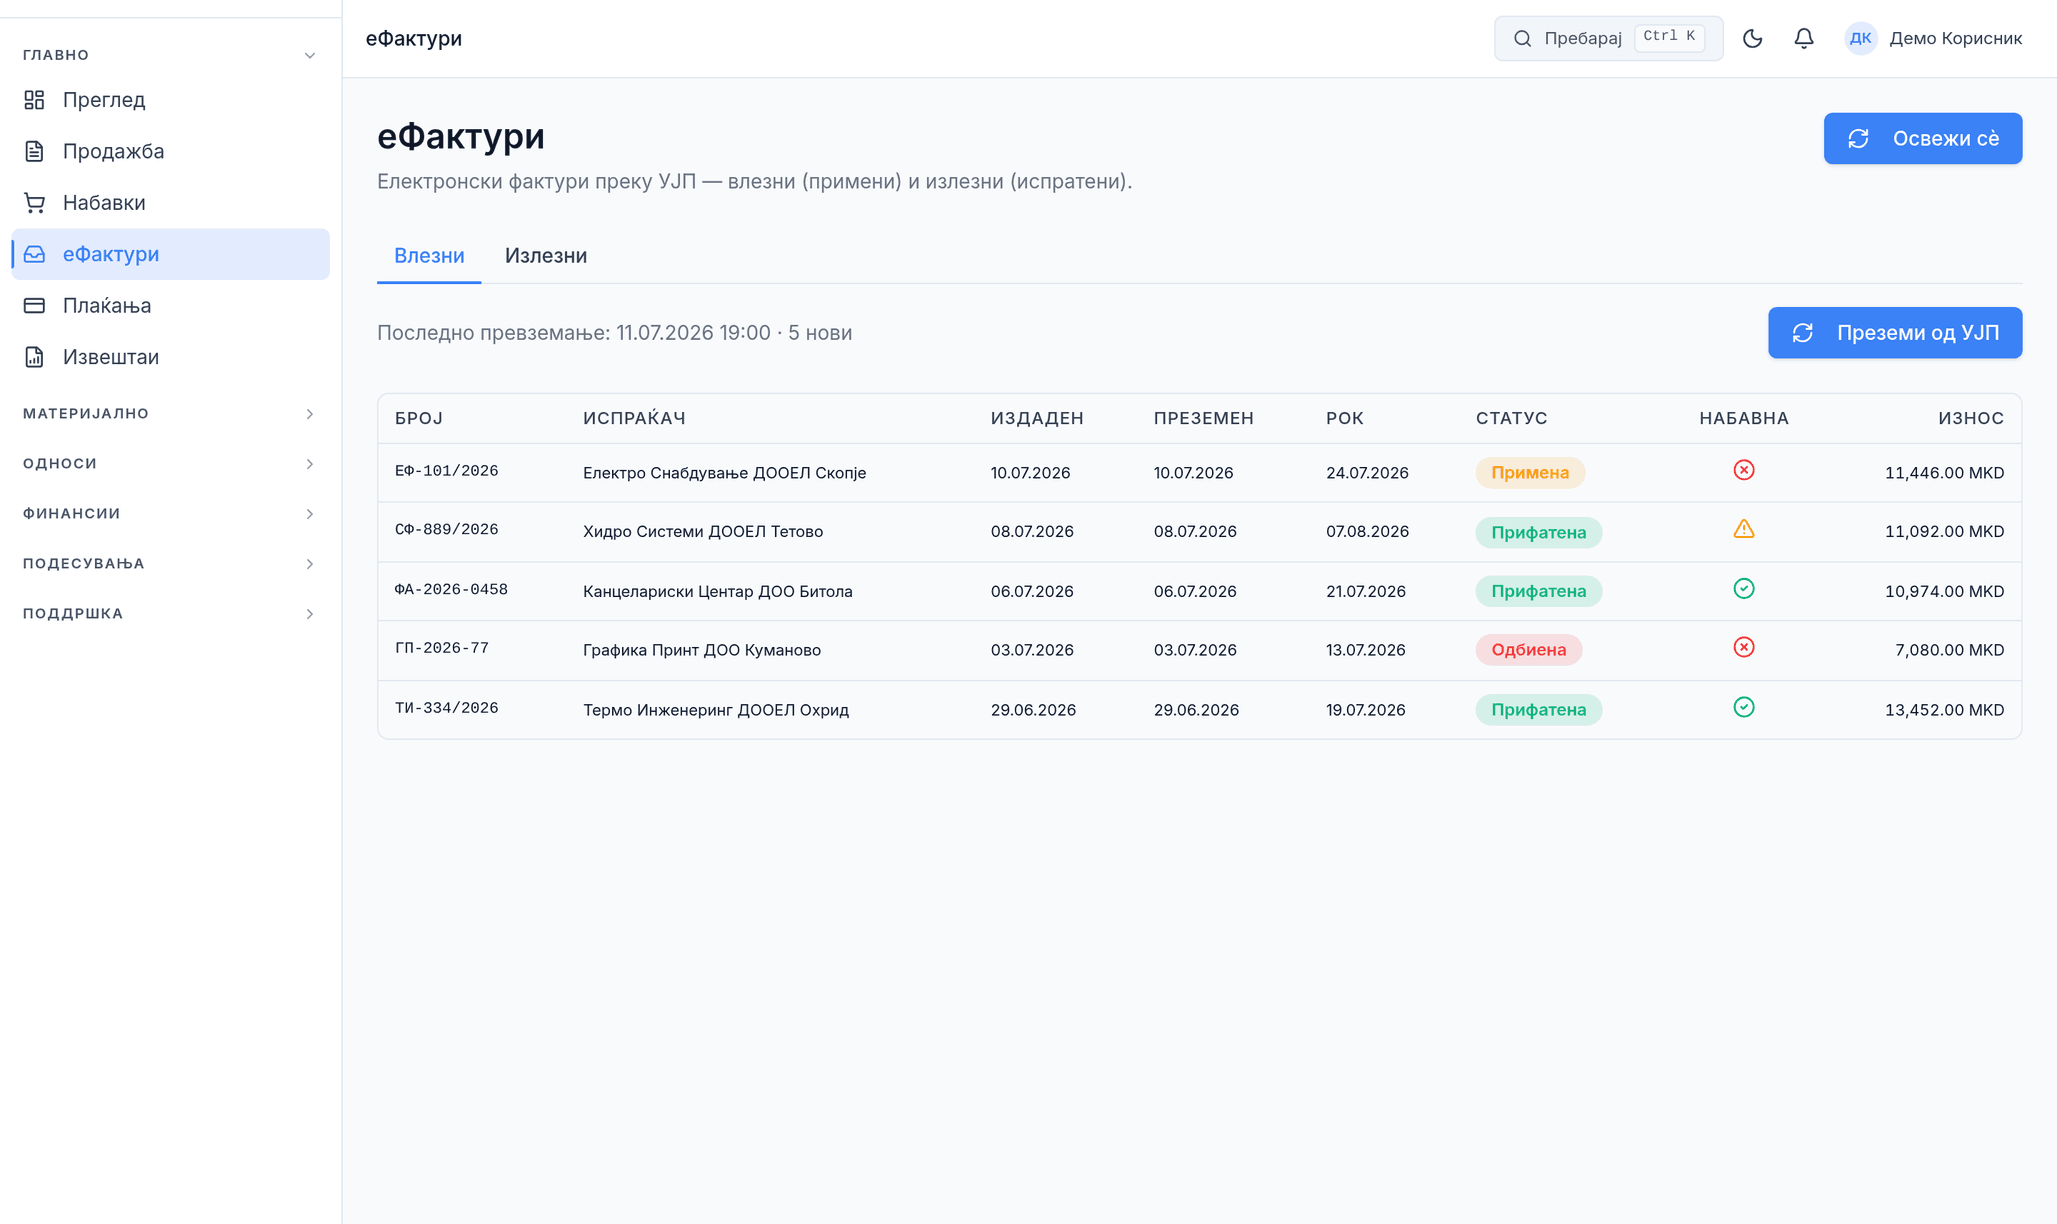Image resolution: width=2057 pixels, height=1224 pixels.
Task: Click the Одбиена status badge
Action: coord(1528,650)
